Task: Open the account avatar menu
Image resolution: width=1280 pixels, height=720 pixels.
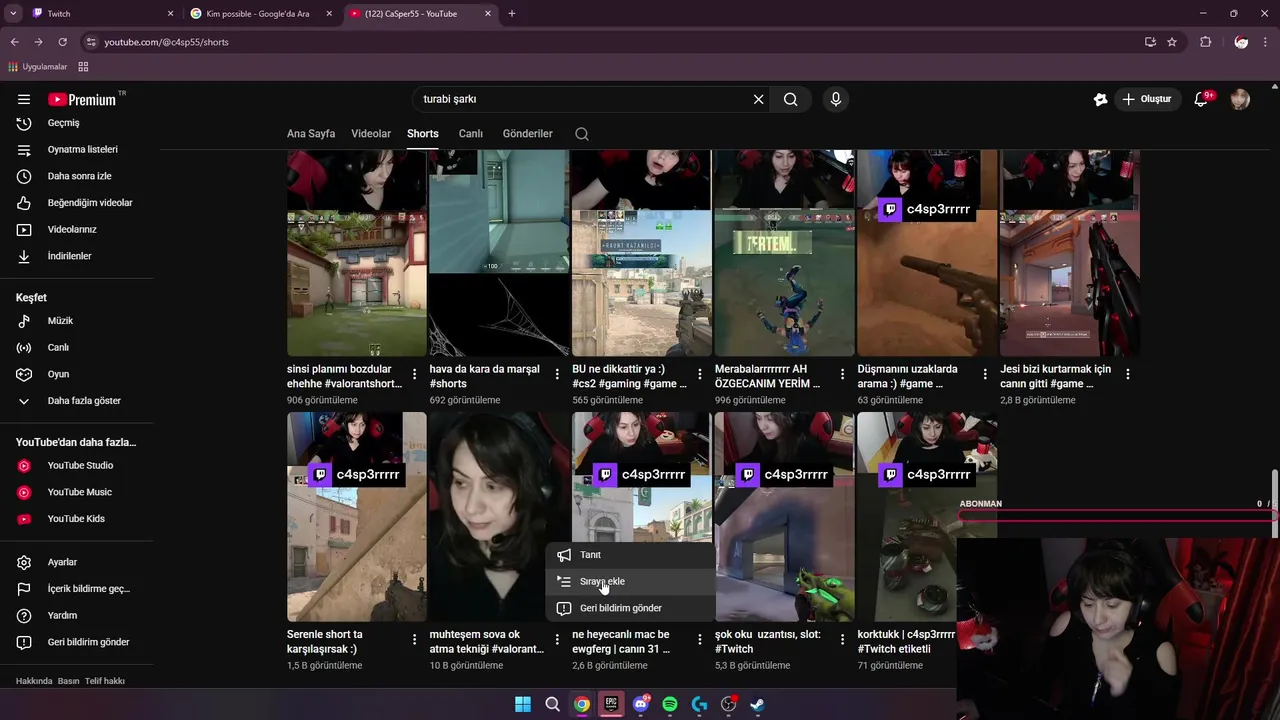Action: (x=1240, y=99)
